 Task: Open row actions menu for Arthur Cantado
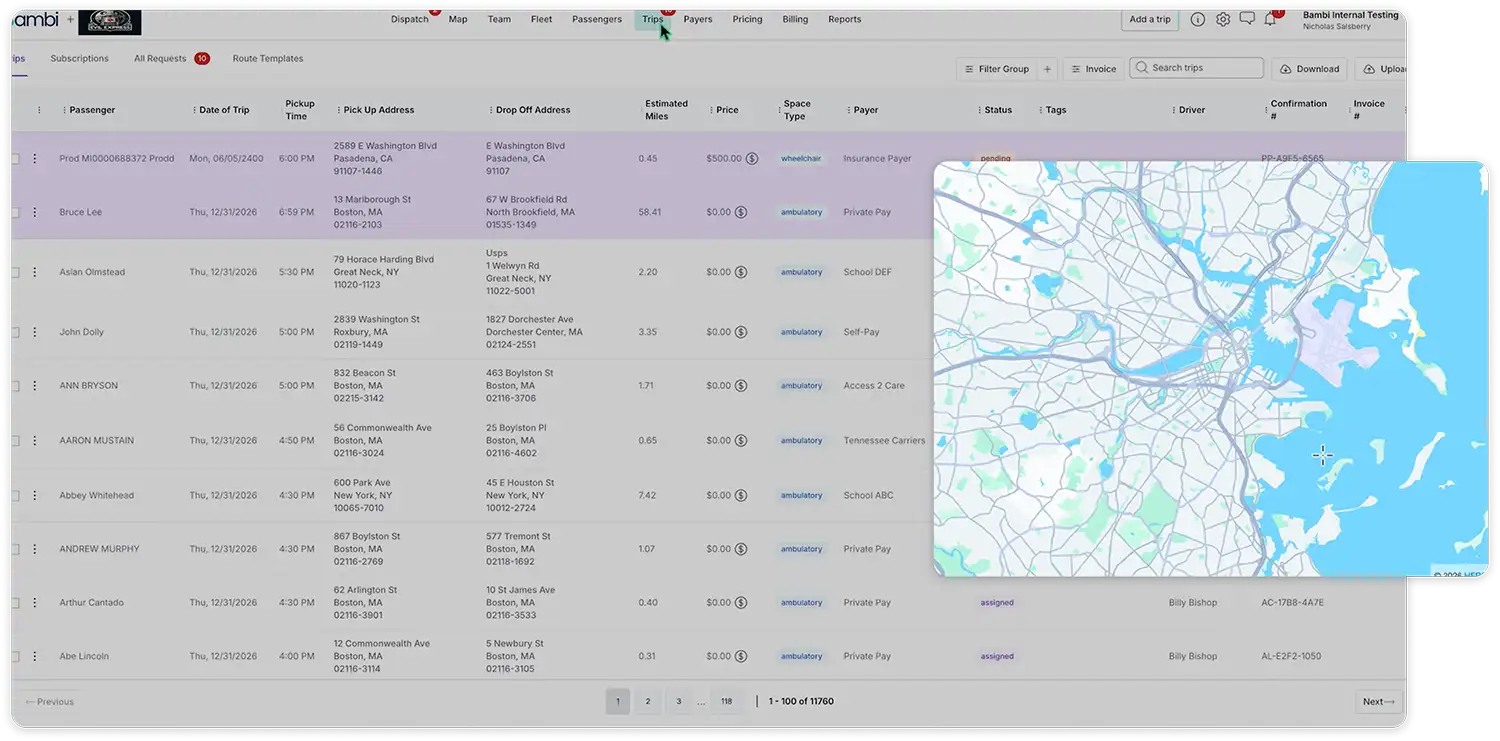[x=34, y=603]
